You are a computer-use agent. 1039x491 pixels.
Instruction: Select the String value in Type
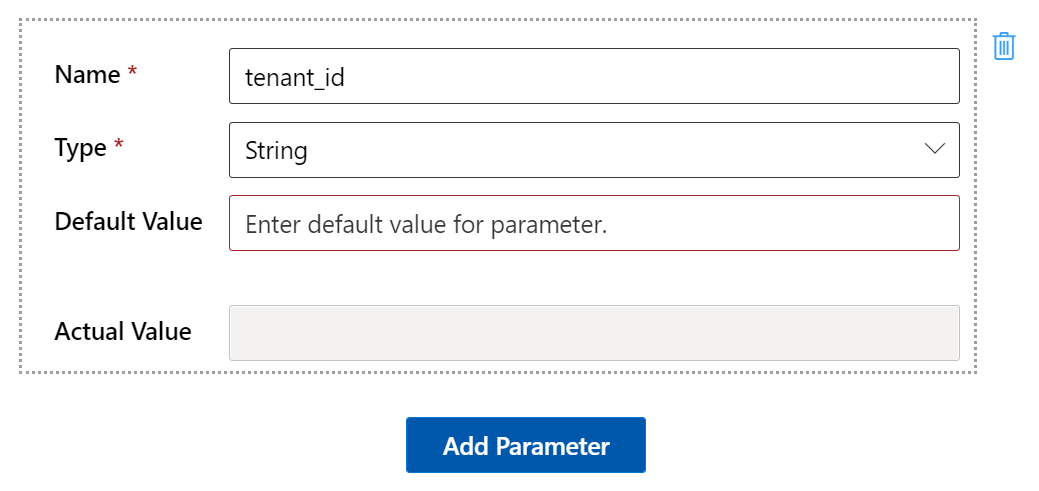coord(276,151)
